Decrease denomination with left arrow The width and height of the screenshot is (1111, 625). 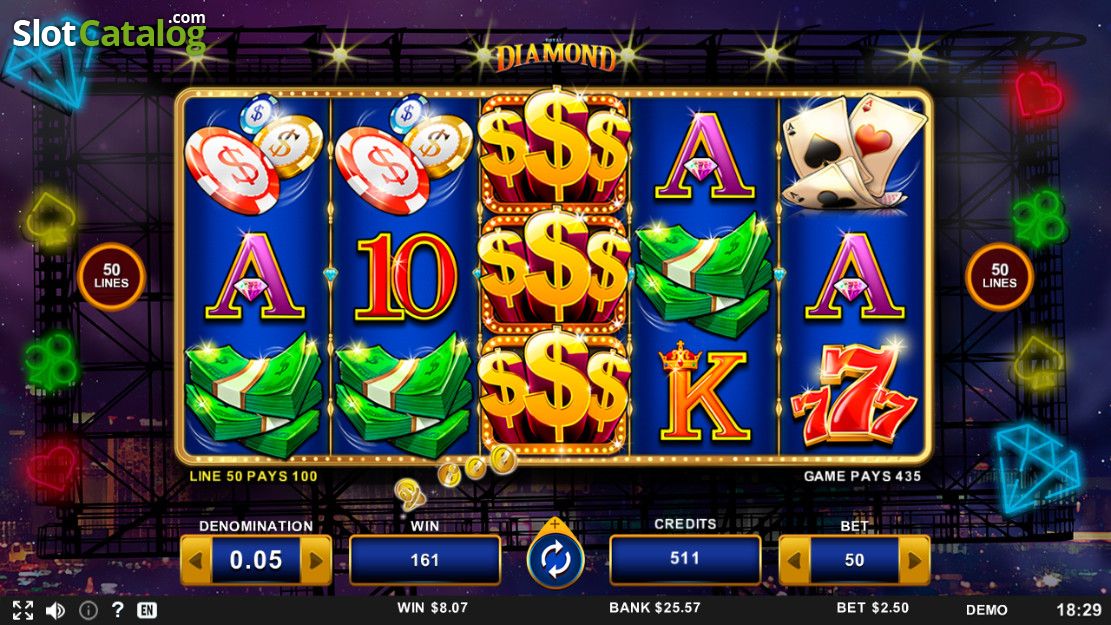pyautogui.click(x=196, y=561)
